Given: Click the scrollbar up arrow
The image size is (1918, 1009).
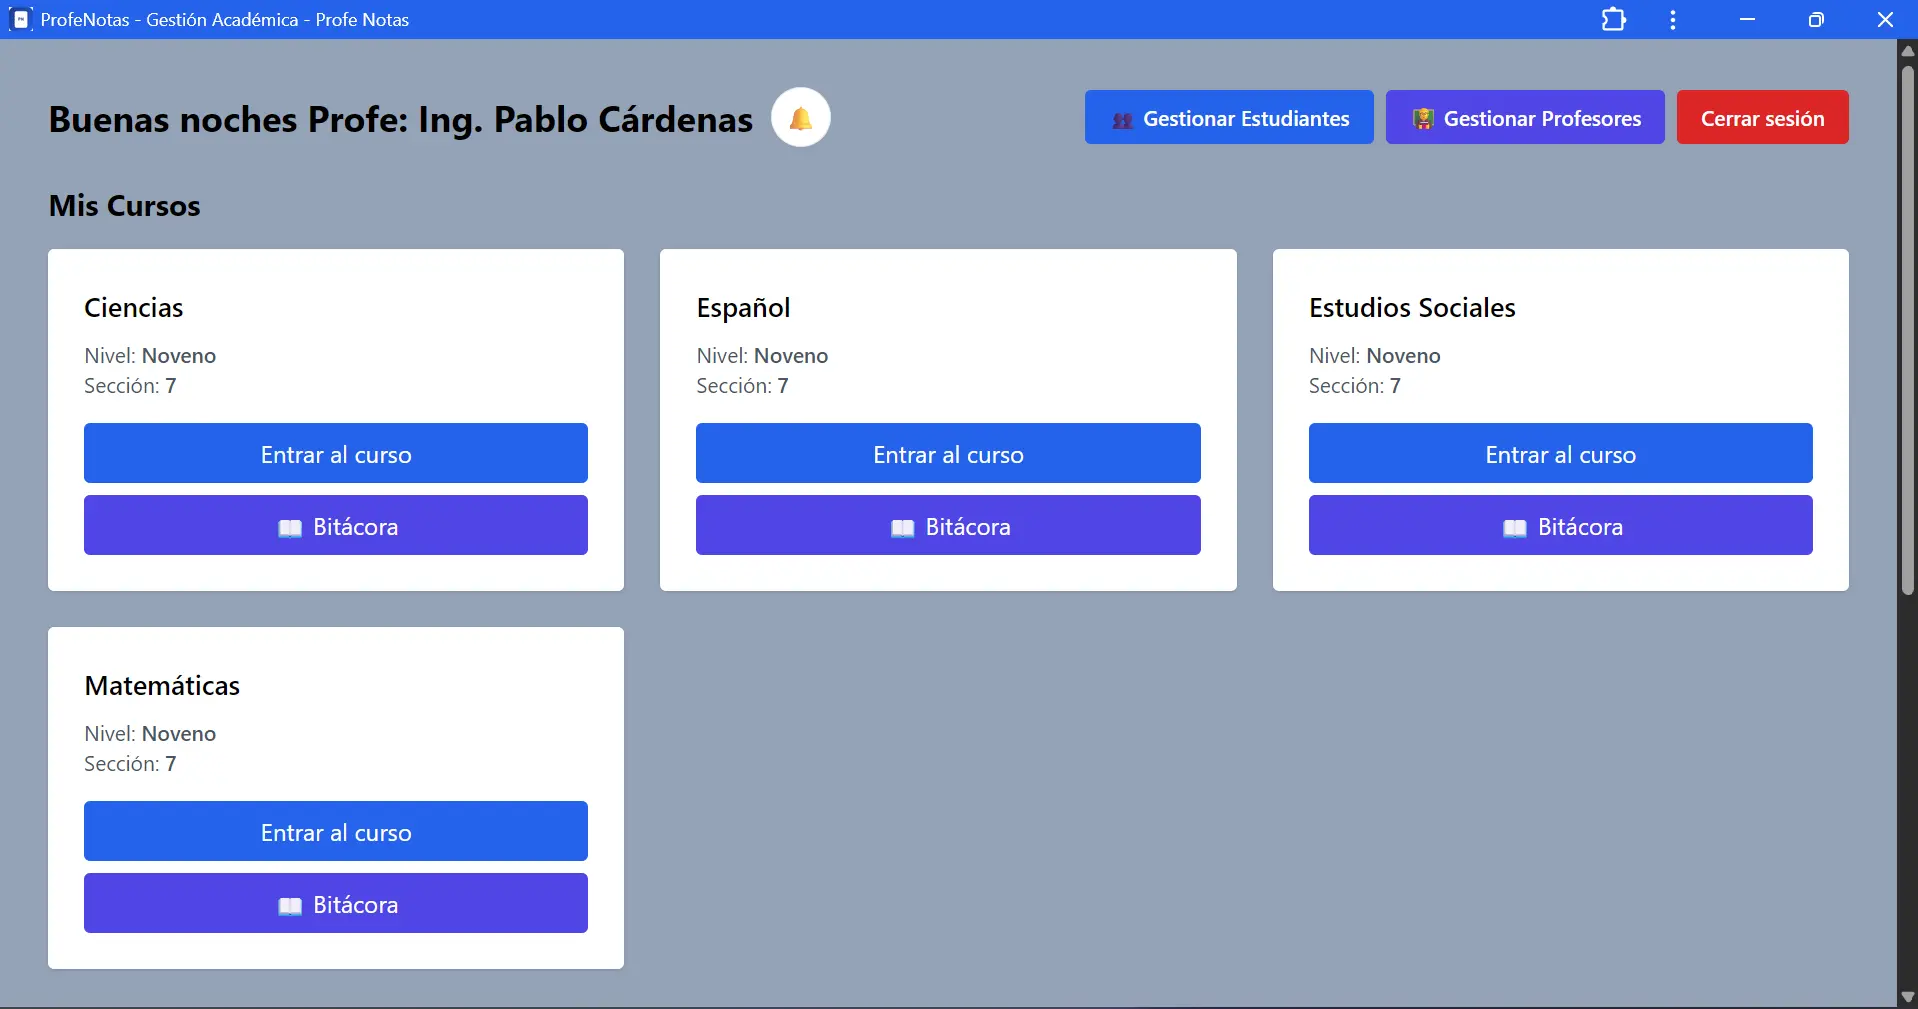Looking at the screenshot, I should point(1907,50).
